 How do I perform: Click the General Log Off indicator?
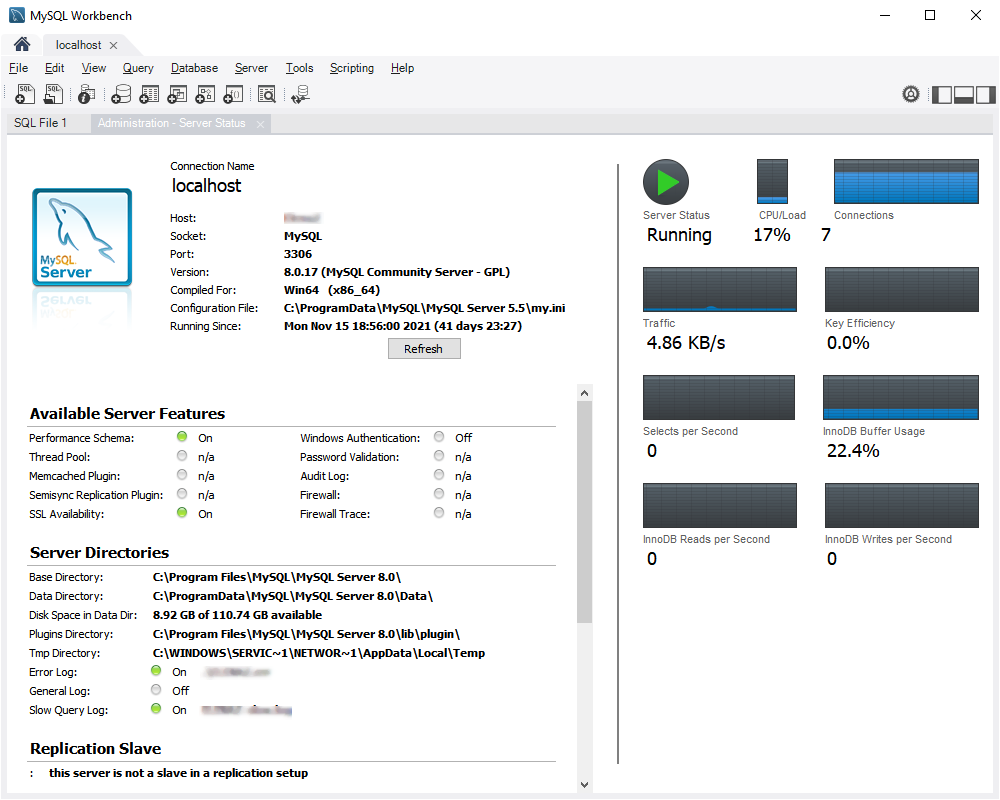pyautogui.click(x=156, y=690)
